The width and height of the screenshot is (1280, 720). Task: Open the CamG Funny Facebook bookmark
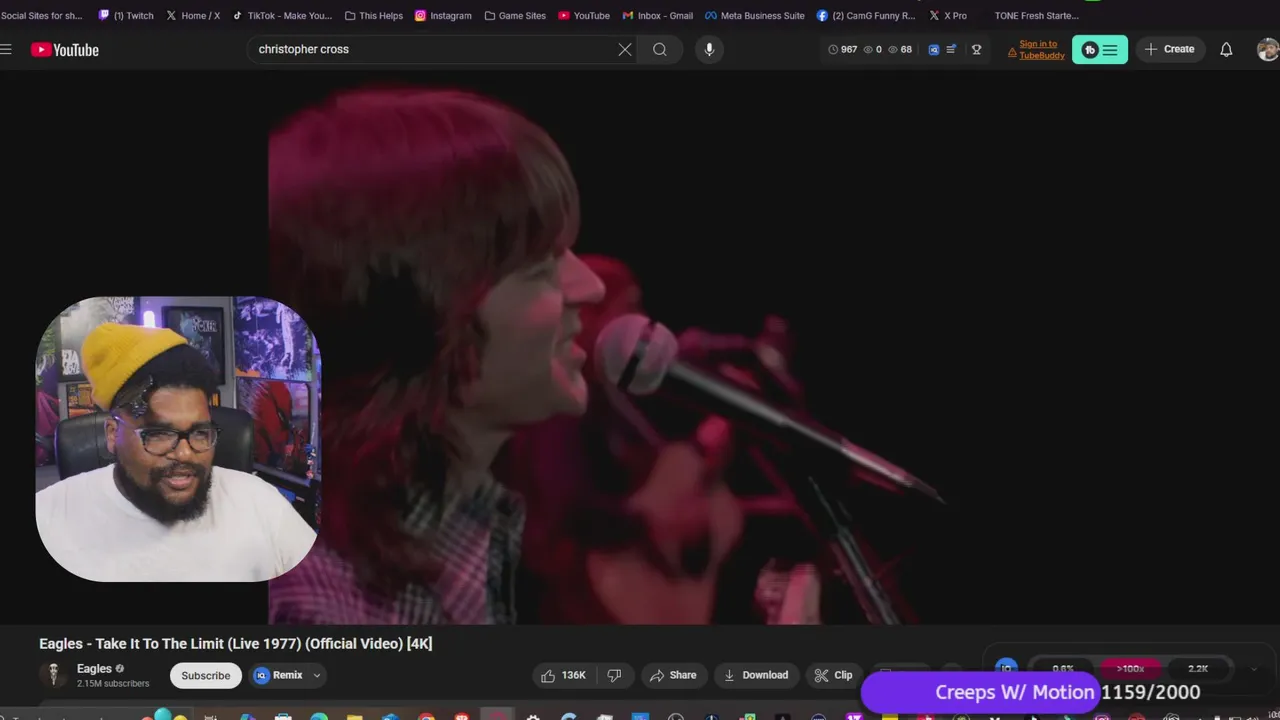tap(866, 16)
